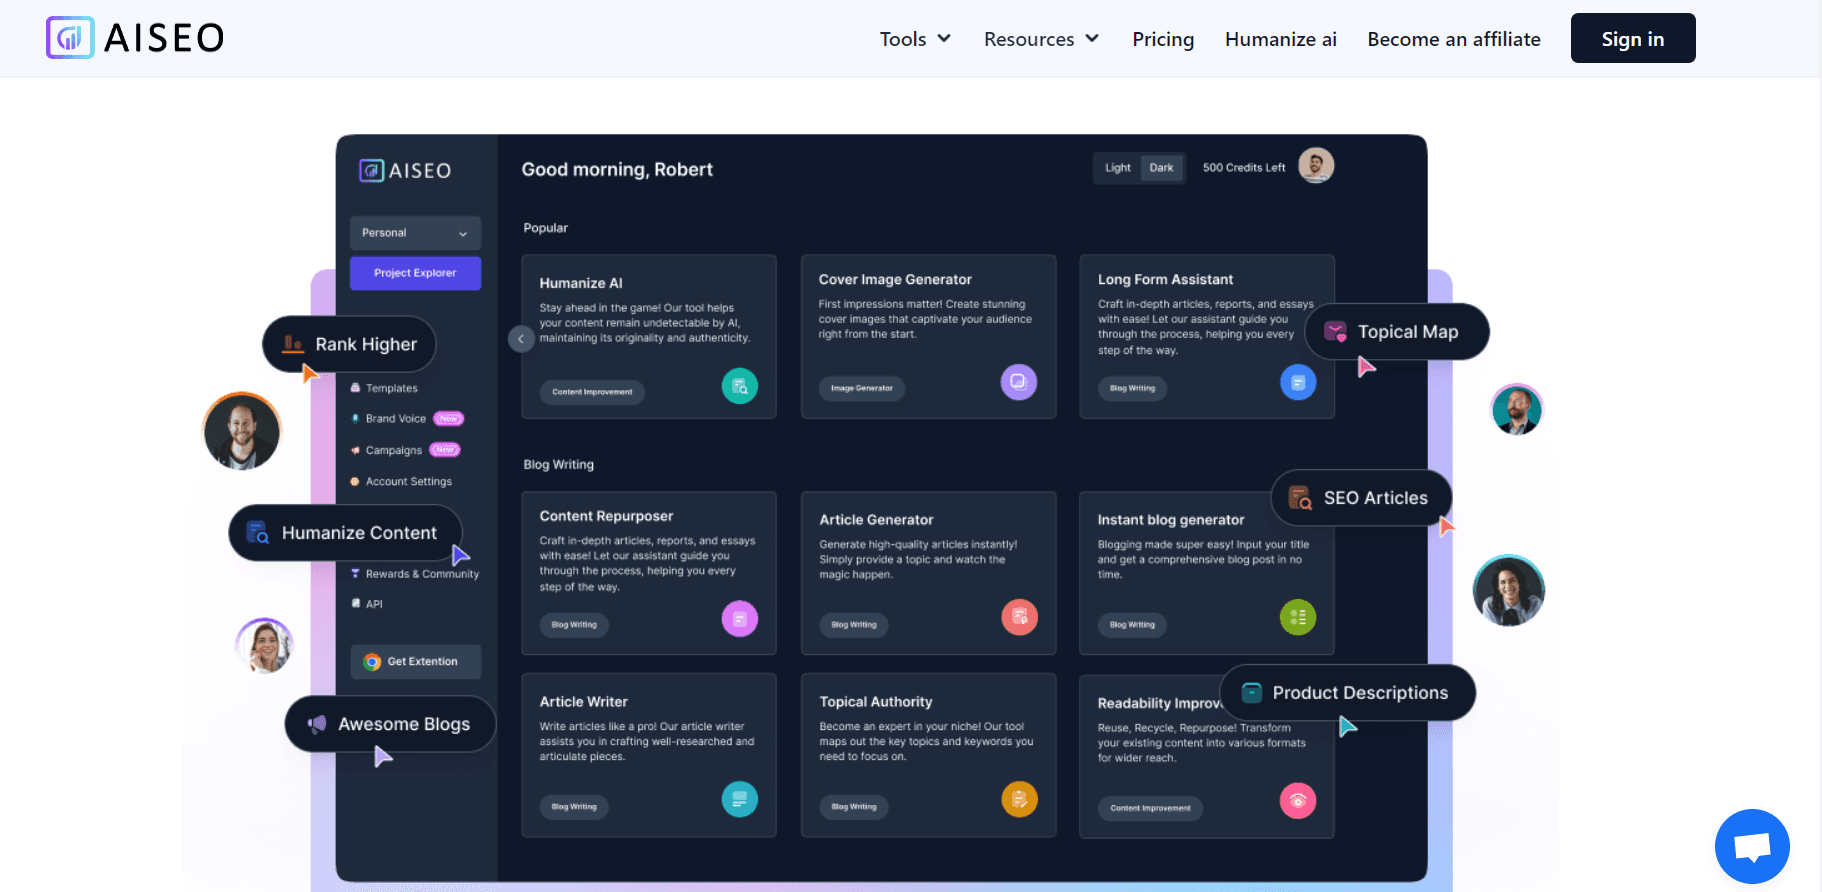
Task: Click the Instant blog generator green icon
Action: [1297, 617]
